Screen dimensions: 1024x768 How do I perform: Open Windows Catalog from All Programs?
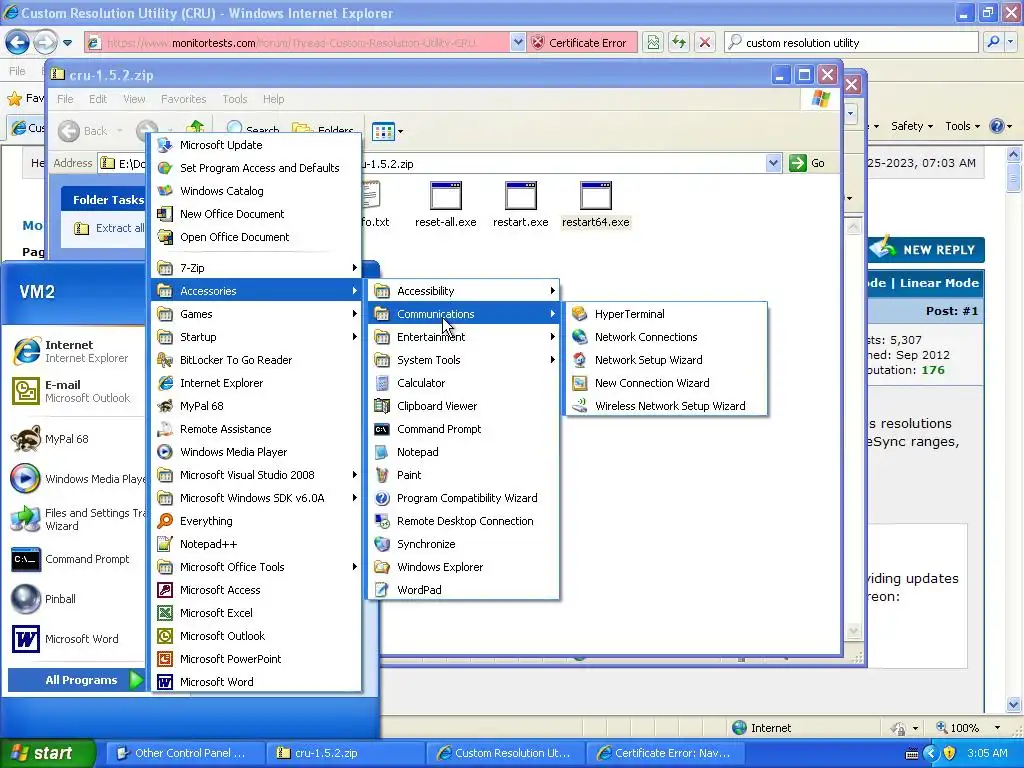click(256, 191)
